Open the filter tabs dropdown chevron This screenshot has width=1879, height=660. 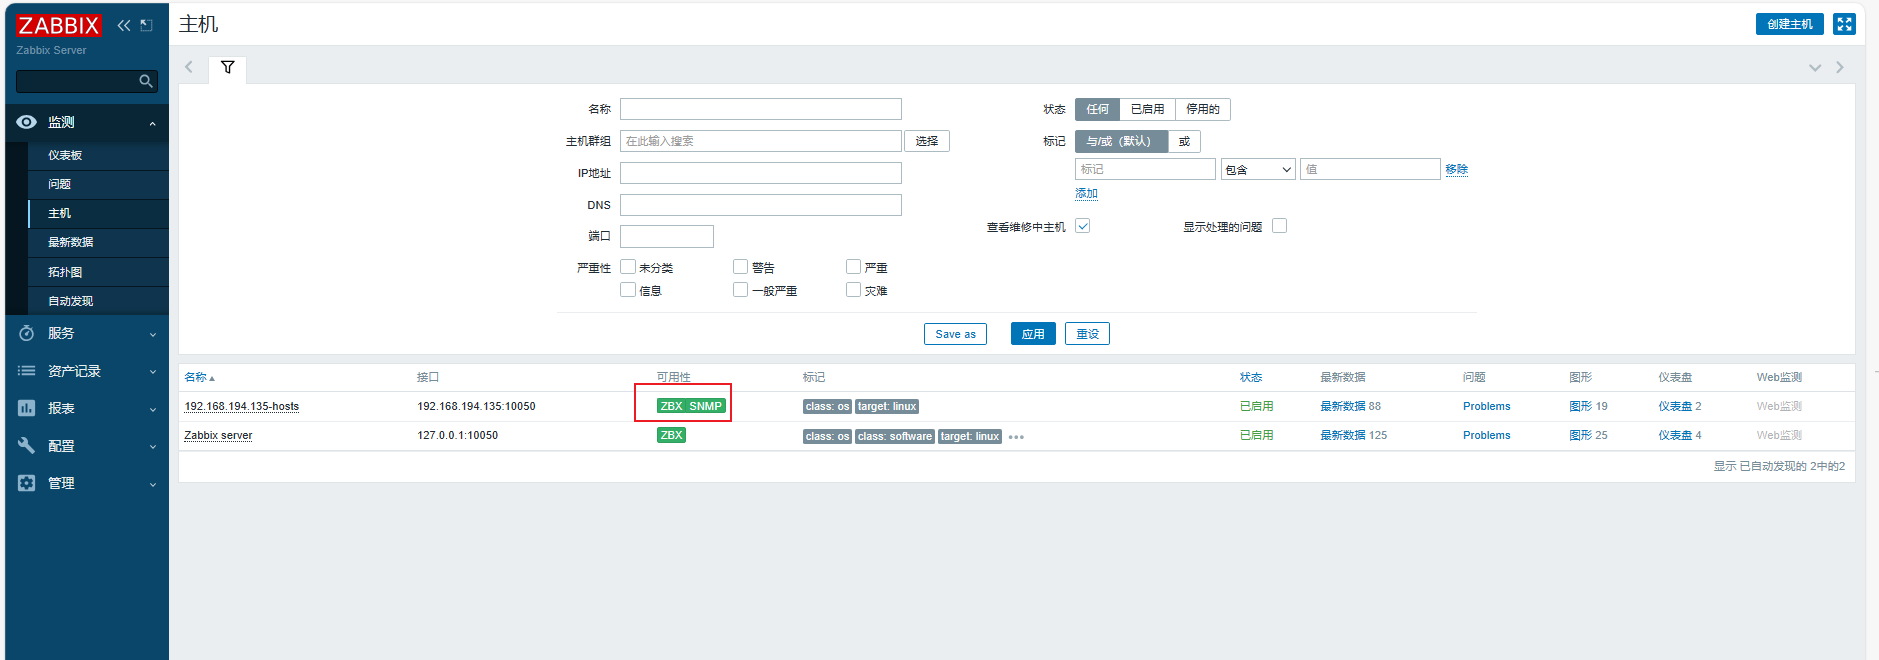click(1815, 67)
